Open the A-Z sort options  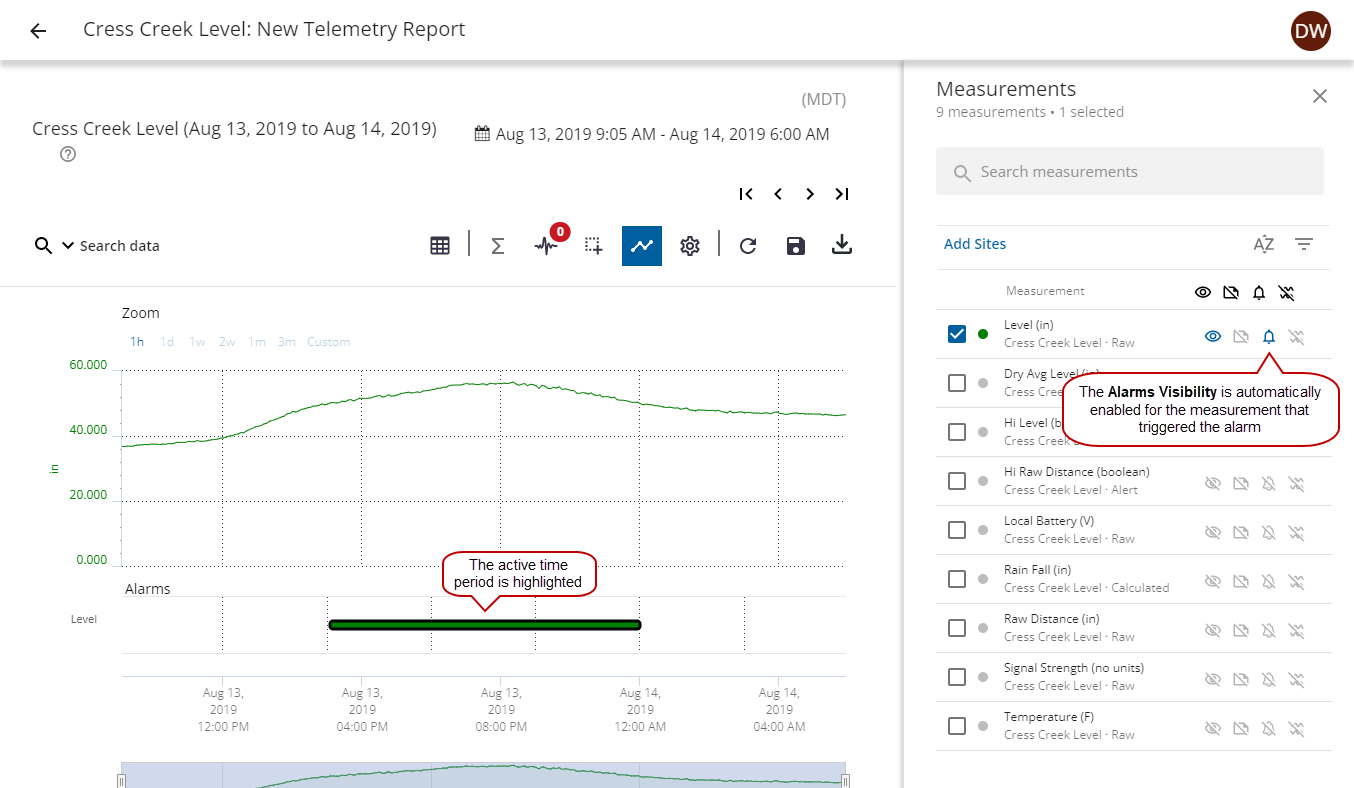1264,244
